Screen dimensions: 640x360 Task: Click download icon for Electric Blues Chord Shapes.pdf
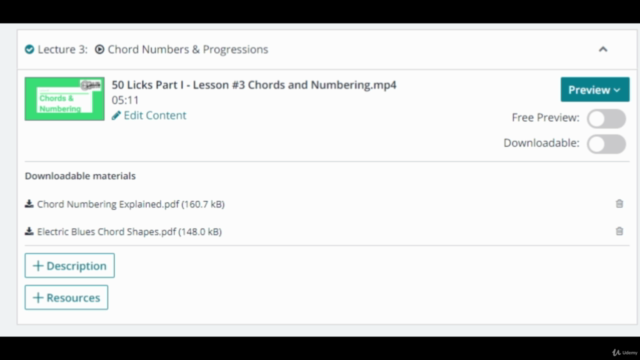tap(29, 231)
